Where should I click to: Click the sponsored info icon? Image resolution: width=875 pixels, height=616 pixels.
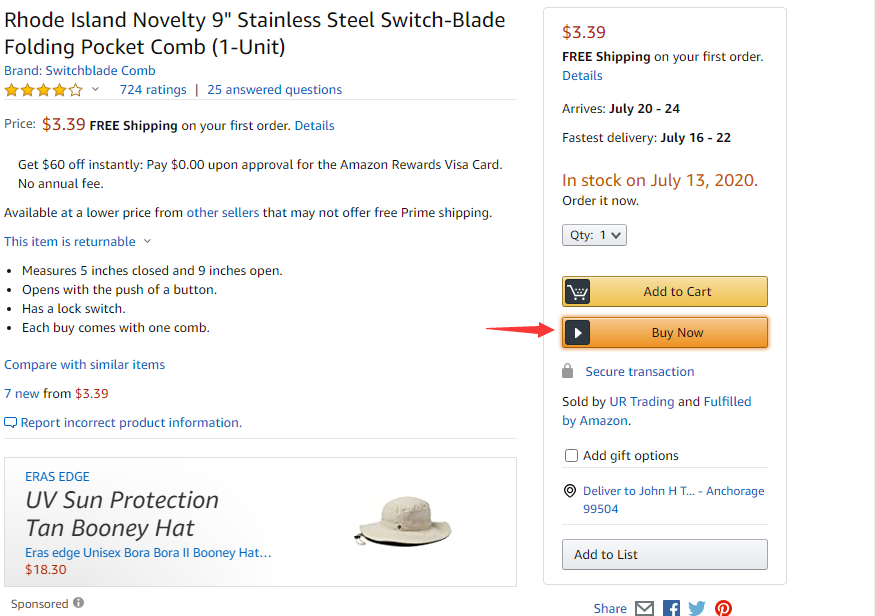(x=78, y=603)
